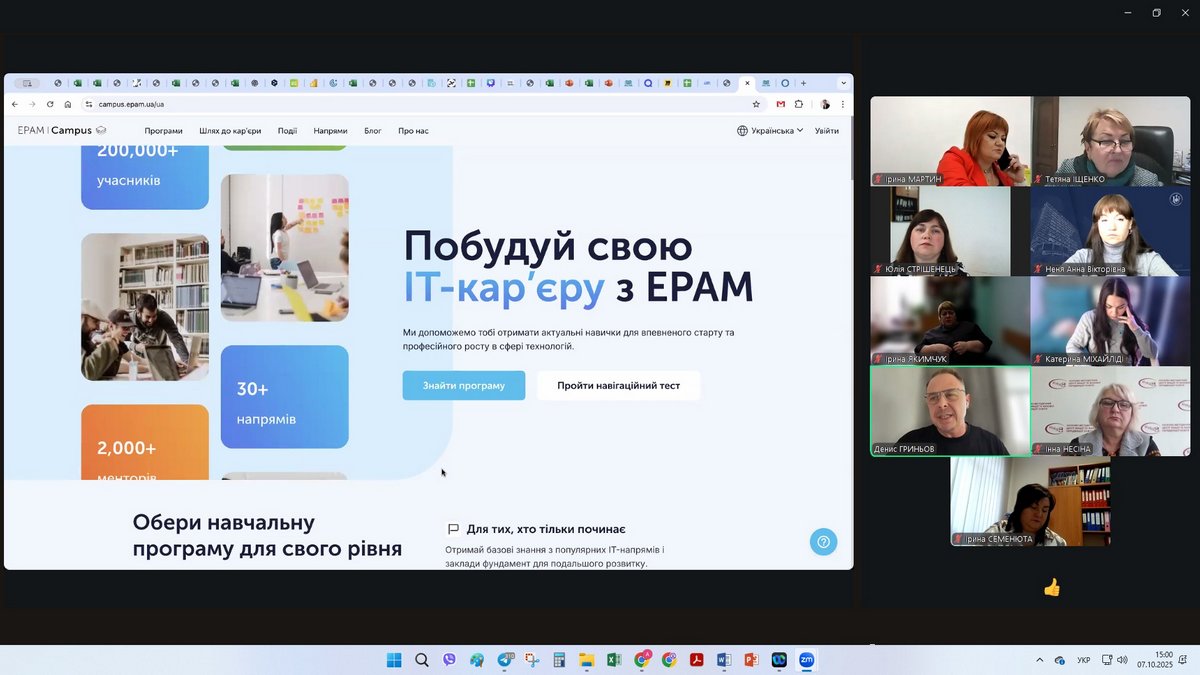Open the Chrome three-dot menu

843,104
